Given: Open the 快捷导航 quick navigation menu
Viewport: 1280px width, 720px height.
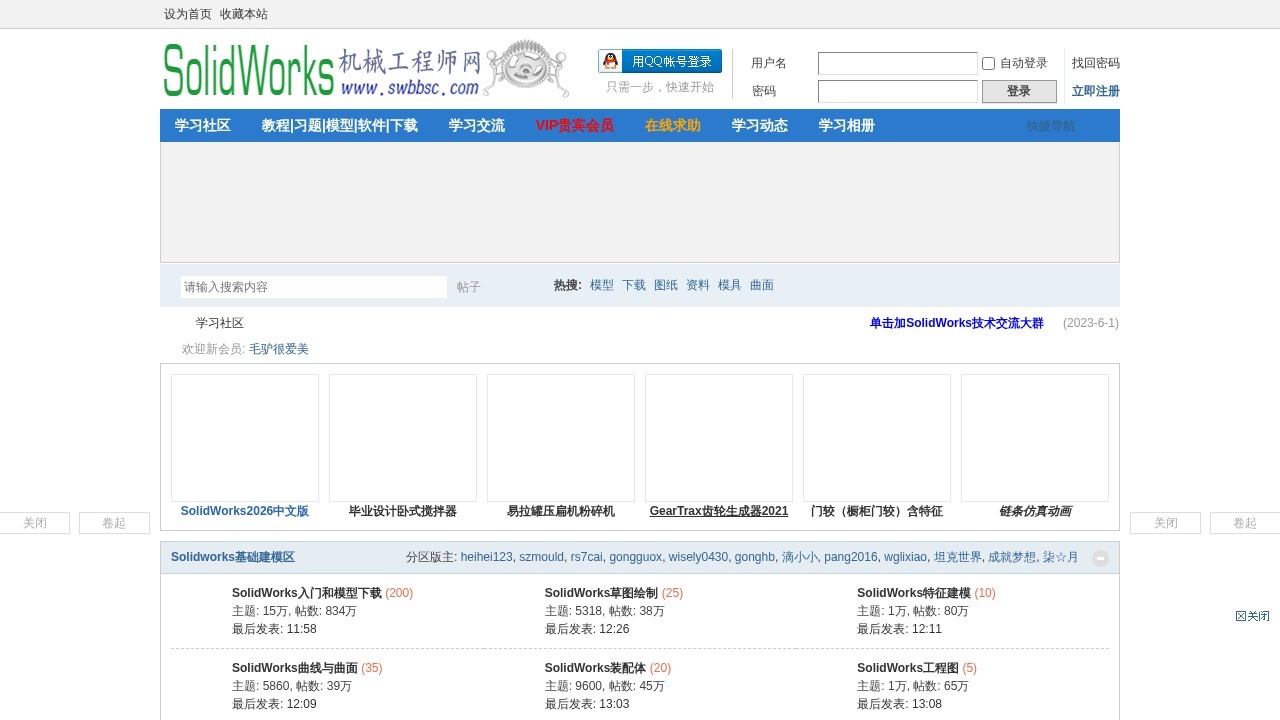Looking at the screenshot, I should tap(1050, 126).
